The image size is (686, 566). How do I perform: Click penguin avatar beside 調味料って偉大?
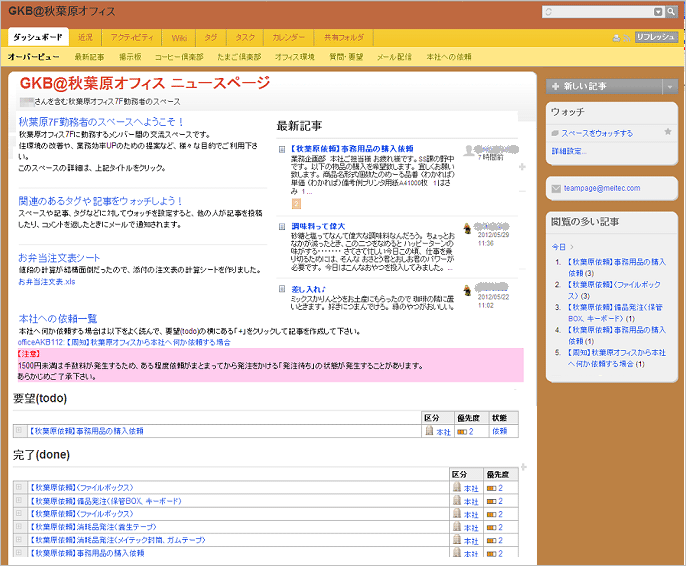coord(467,228)
